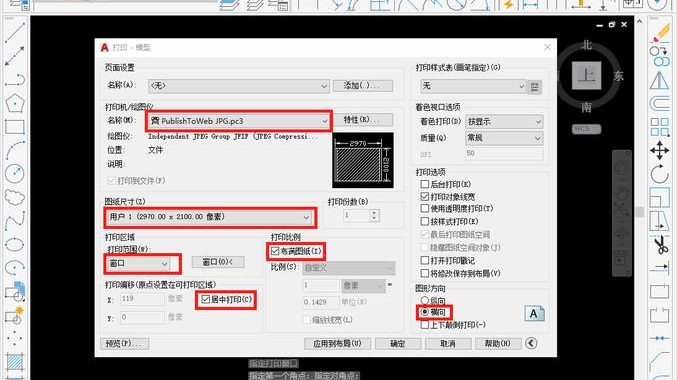This screenshot has width=677, height=380.
Task: Select the 纵向 orientation radio button
Action: pyautogui.click(x=425, y=300)
